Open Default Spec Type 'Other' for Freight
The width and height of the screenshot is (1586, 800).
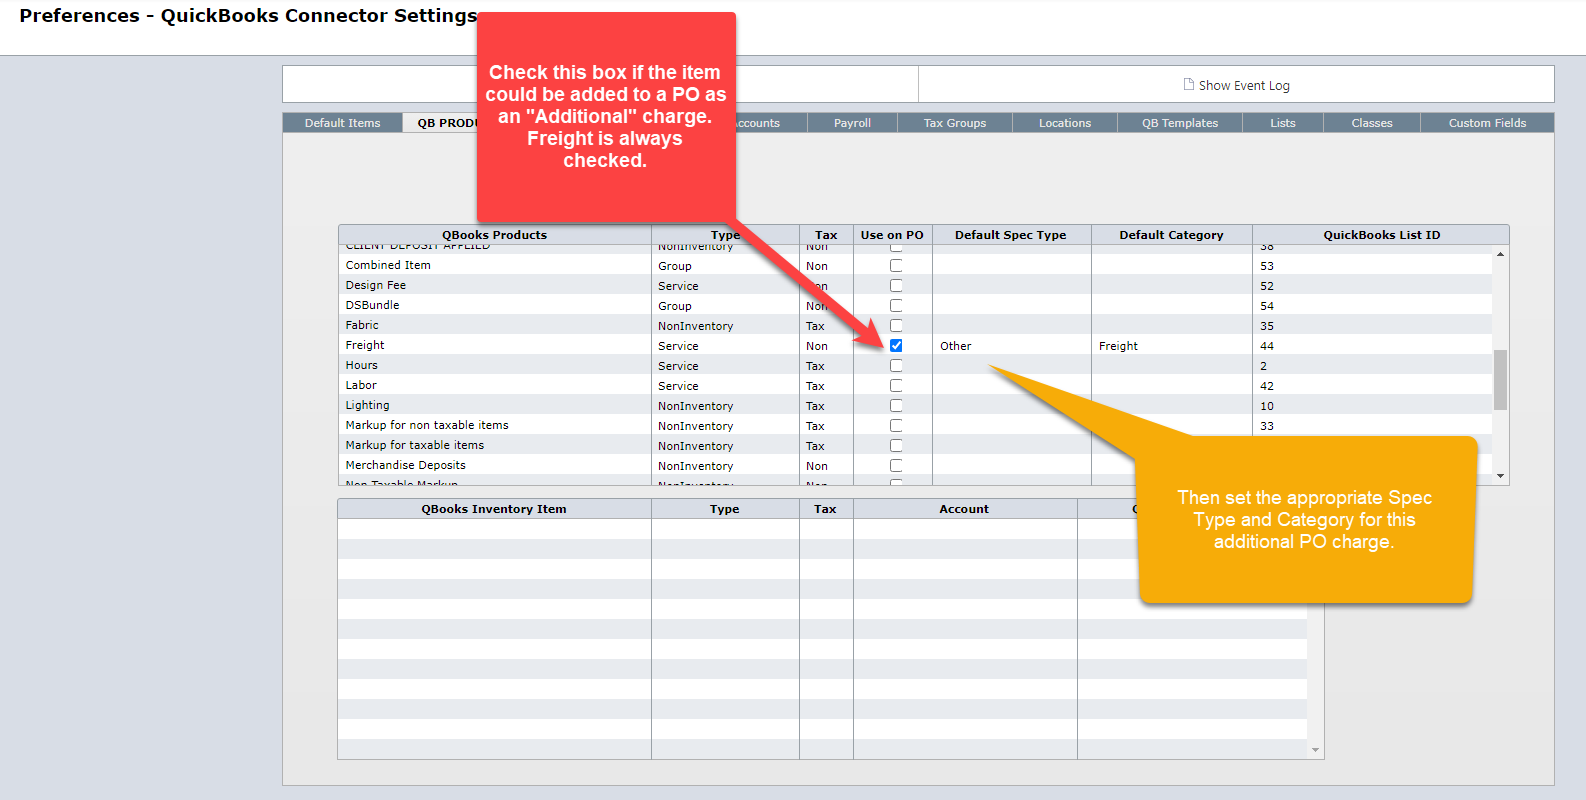pos(1011,346)
